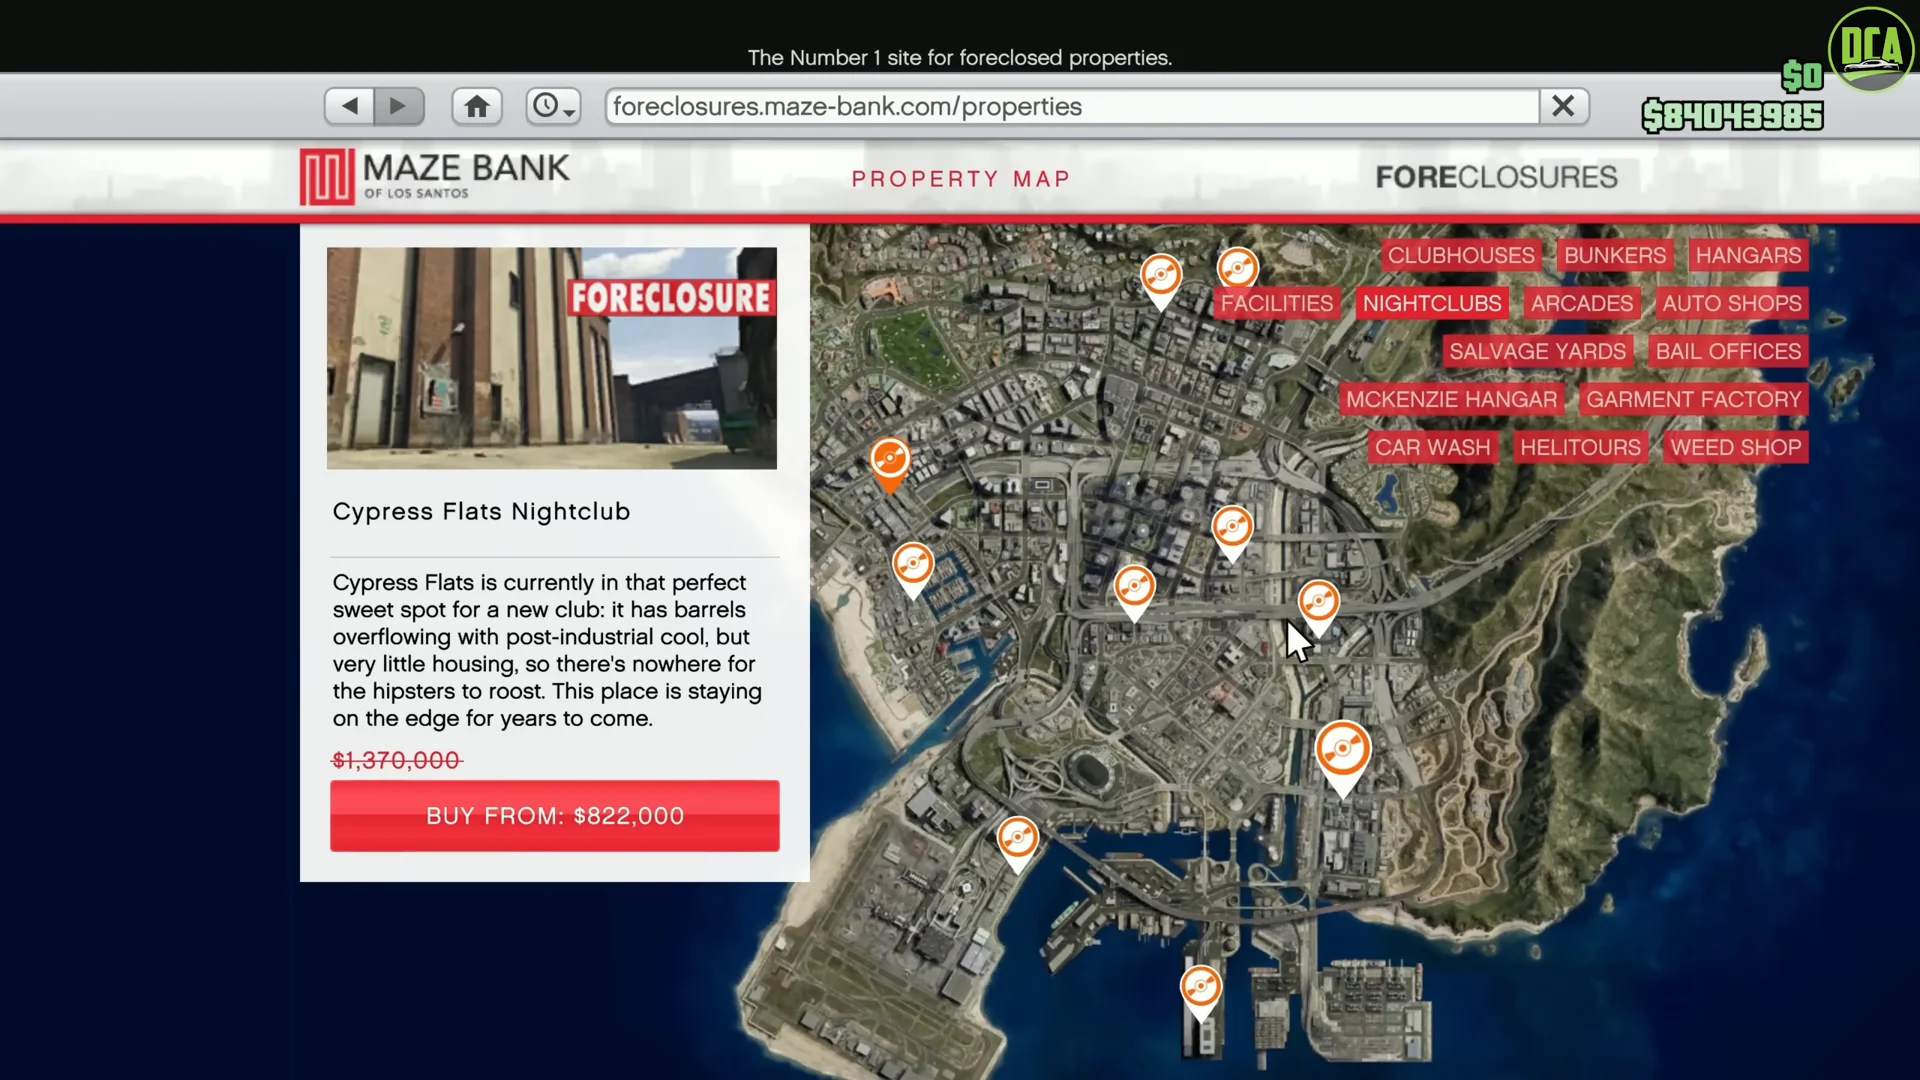Show Salvage Yards on the map
Viewport: 1920px width, 1080px height.
tap(1537, 351)
